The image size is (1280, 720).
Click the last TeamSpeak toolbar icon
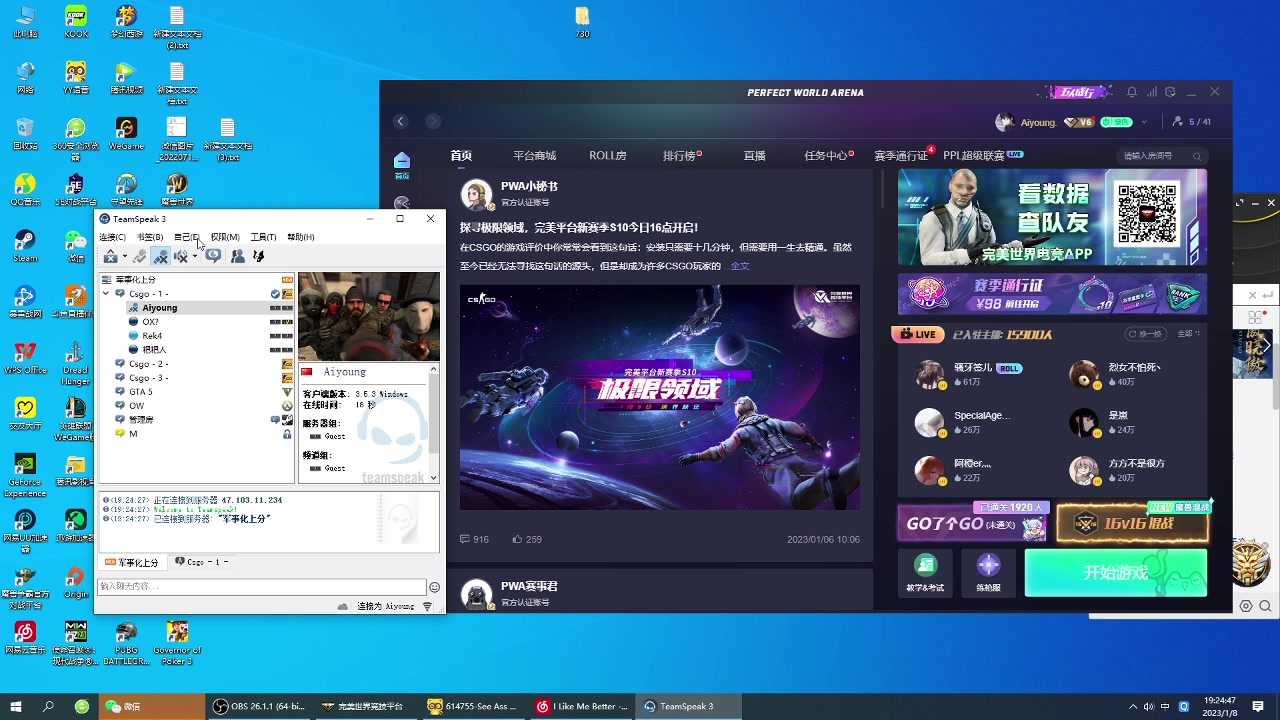pos(258,257)
